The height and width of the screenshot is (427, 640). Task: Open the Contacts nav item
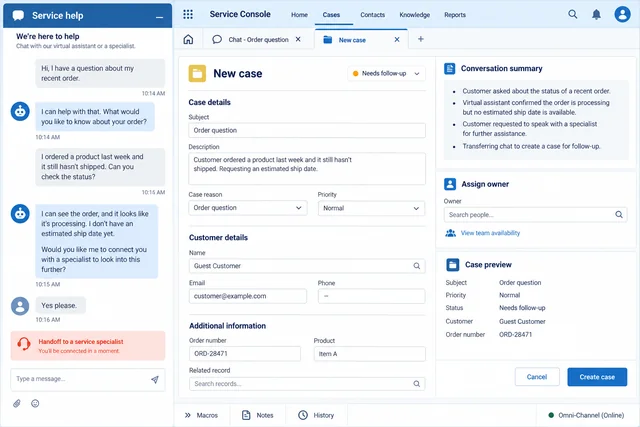click(372, 15)
